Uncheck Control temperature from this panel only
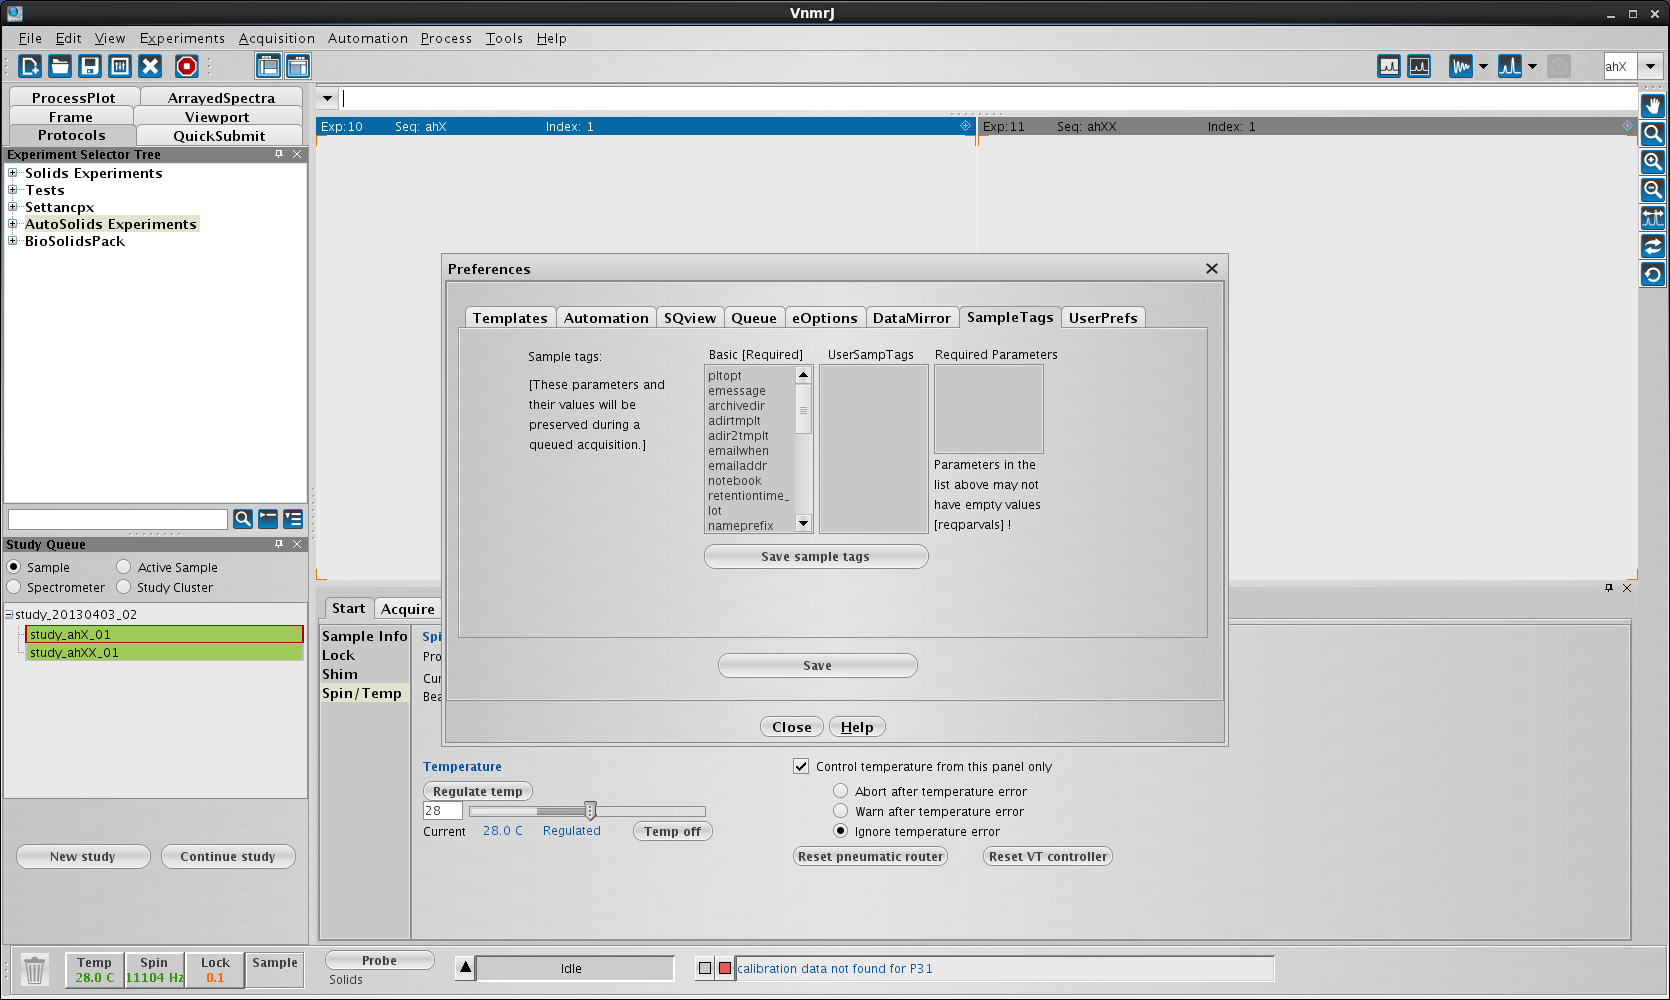 click(801, 766)
